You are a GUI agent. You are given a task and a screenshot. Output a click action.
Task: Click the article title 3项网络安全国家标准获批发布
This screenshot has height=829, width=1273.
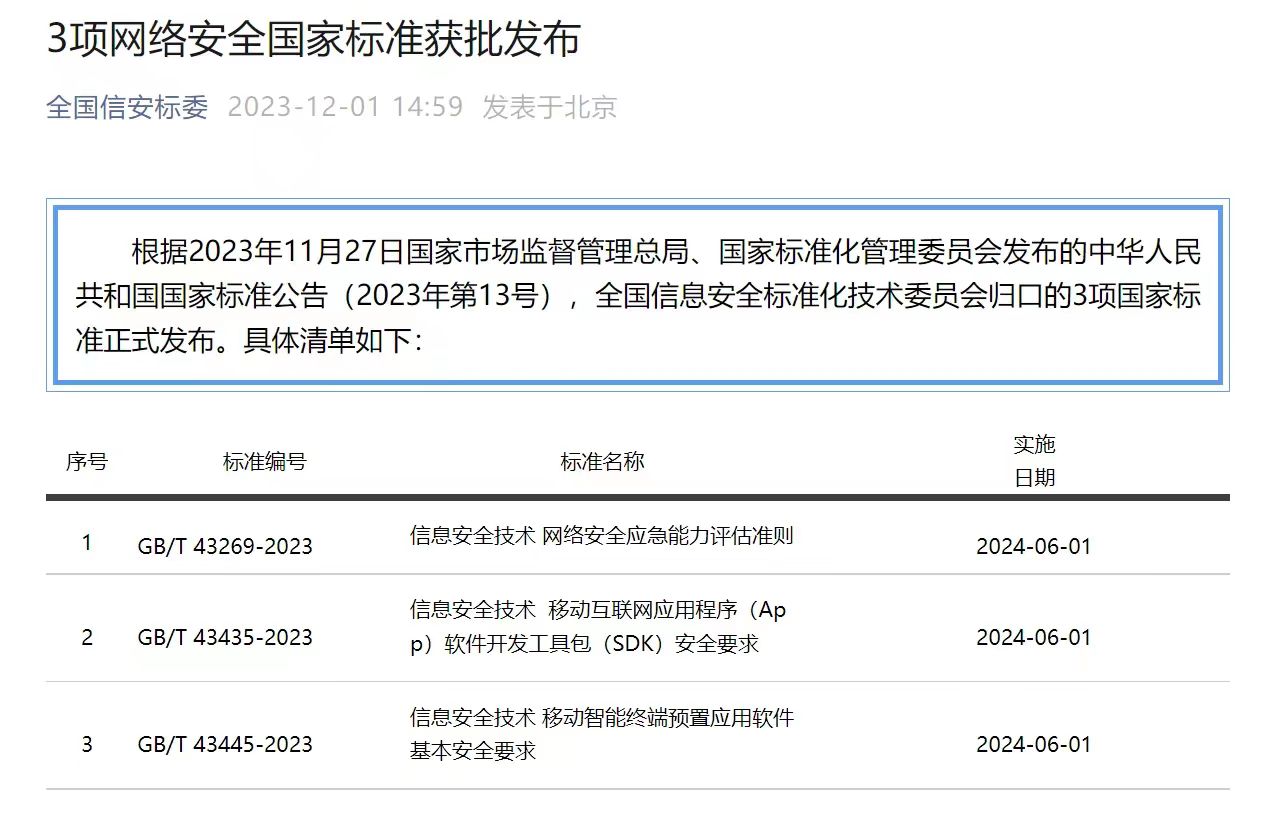click(x=314, y=40)
